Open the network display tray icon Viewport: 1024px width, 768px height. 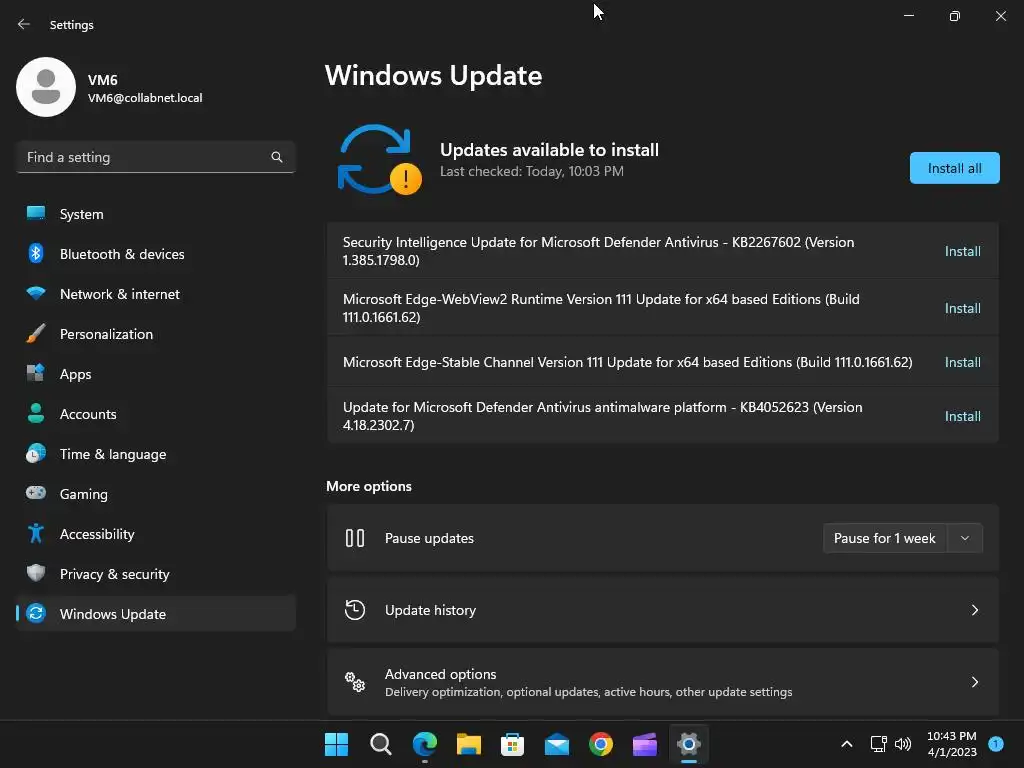pyautogui.click(x=878, y=744)
